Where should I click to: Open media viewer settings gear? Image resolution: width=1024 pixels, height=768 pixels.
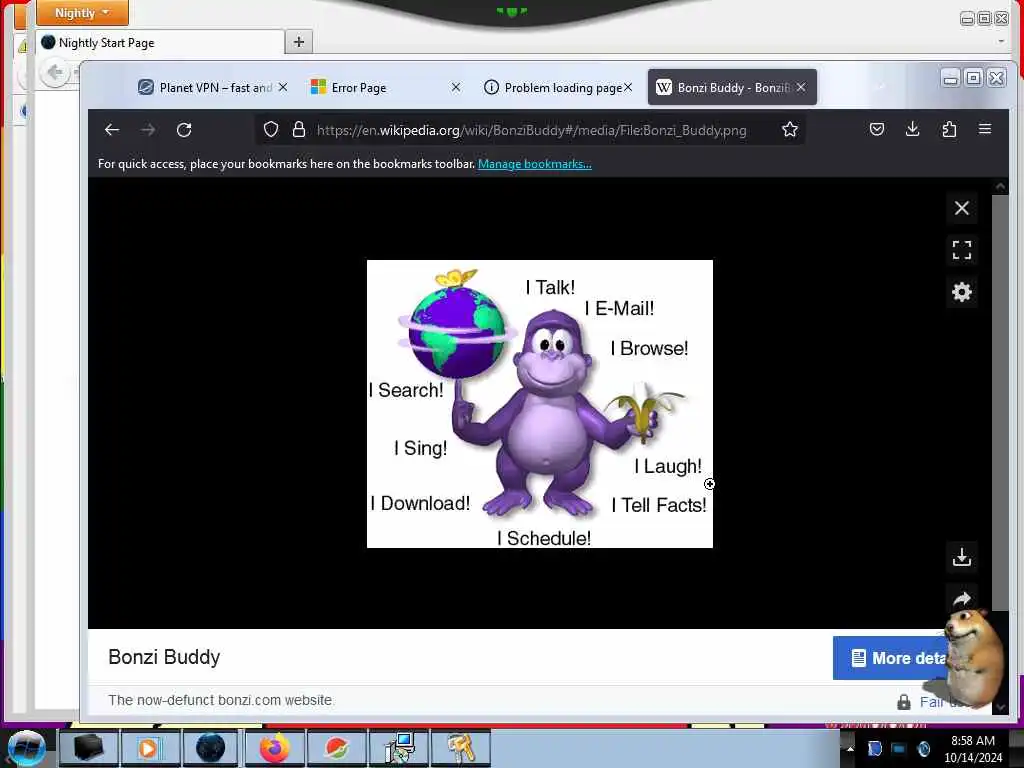pos(962,292)
